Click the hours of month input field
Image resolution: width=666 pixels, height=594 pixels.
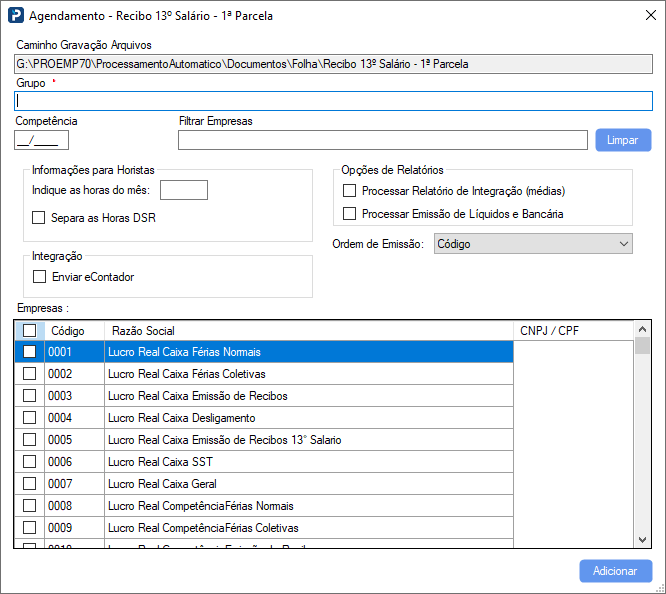pyautogui.click(x=184, y=190)
